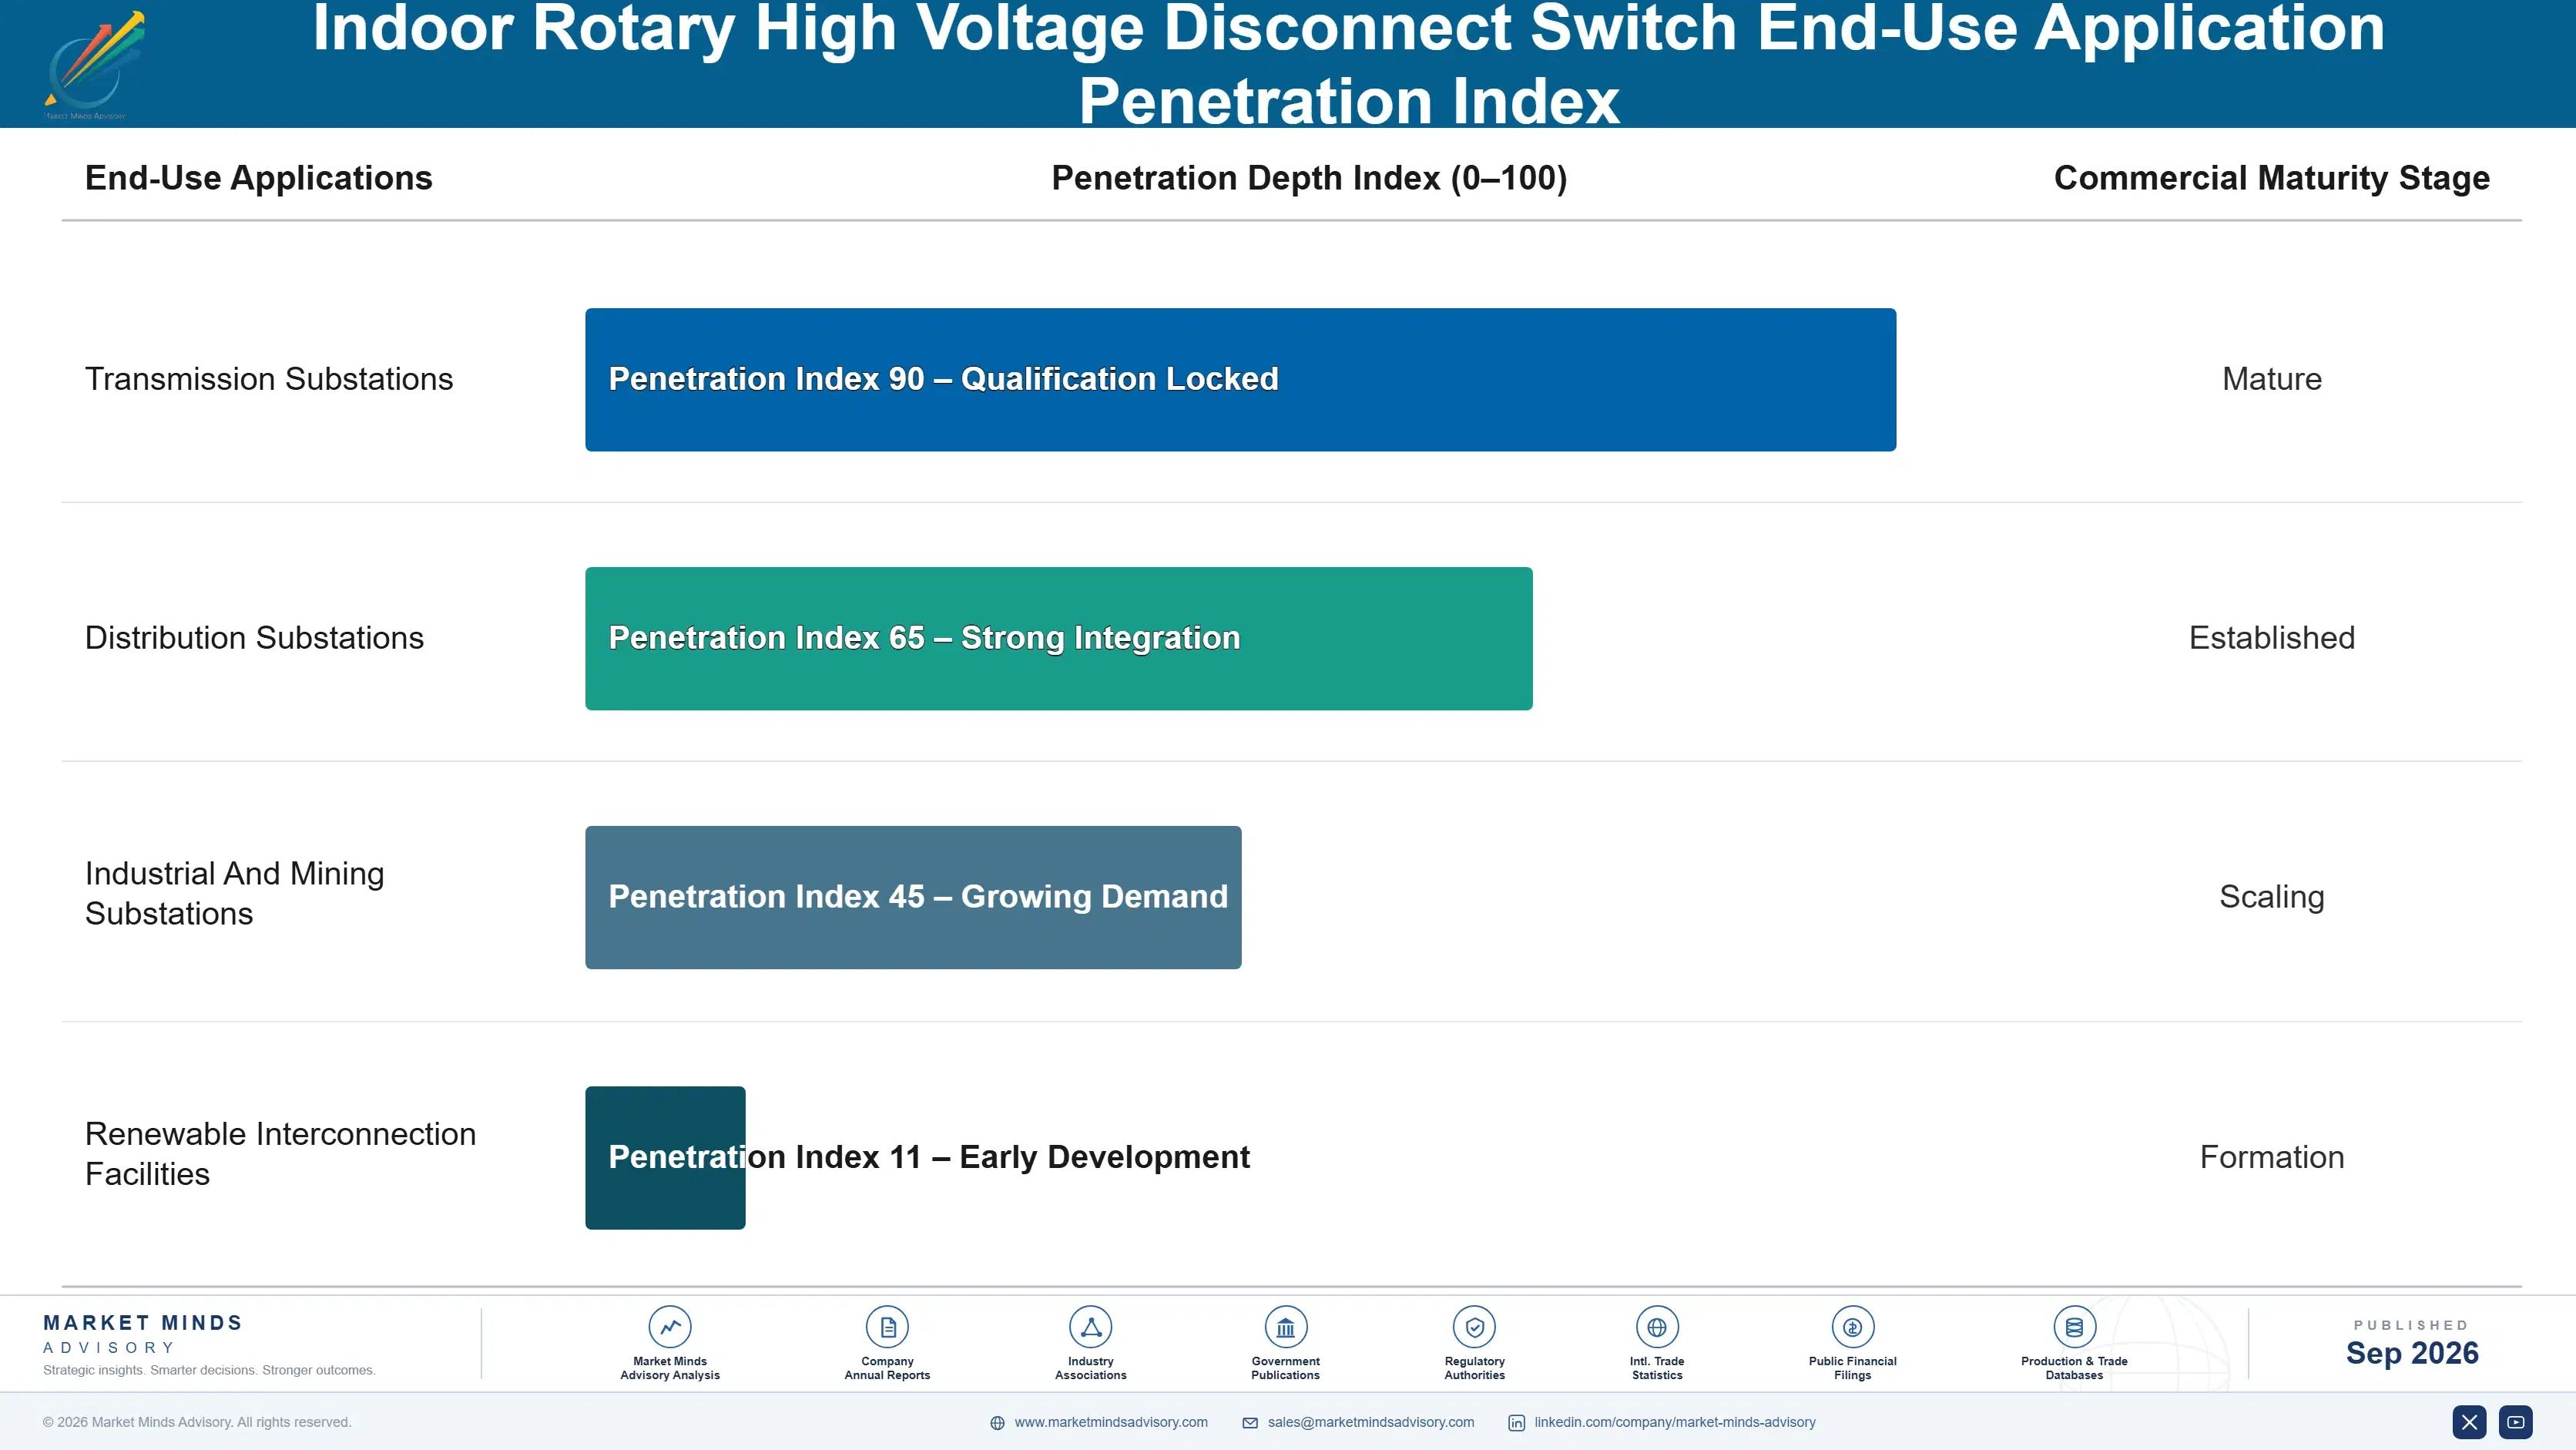The image size is (2576, 1450).
Task: Click the globe icon beside the website address
Action: (997, 1423)
